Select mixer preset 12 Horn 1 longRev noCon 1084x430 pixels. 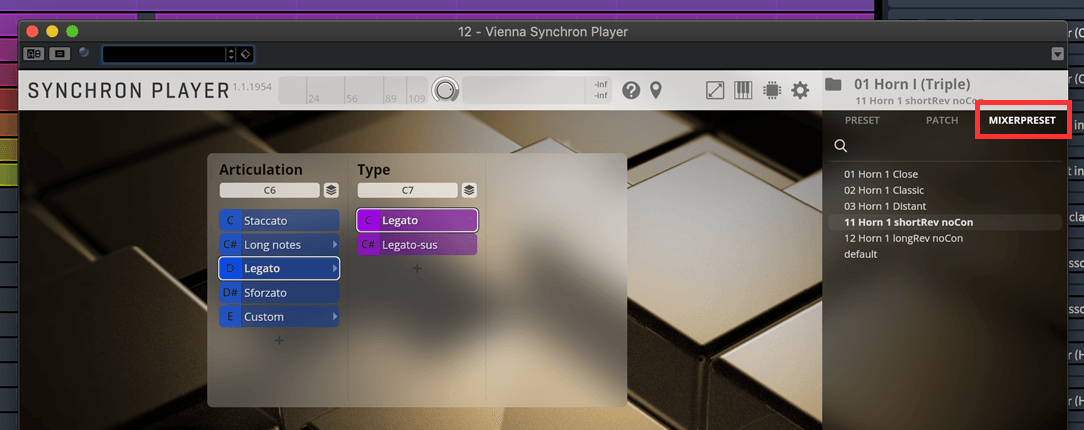pyautogui.click(x=944, y=238)
